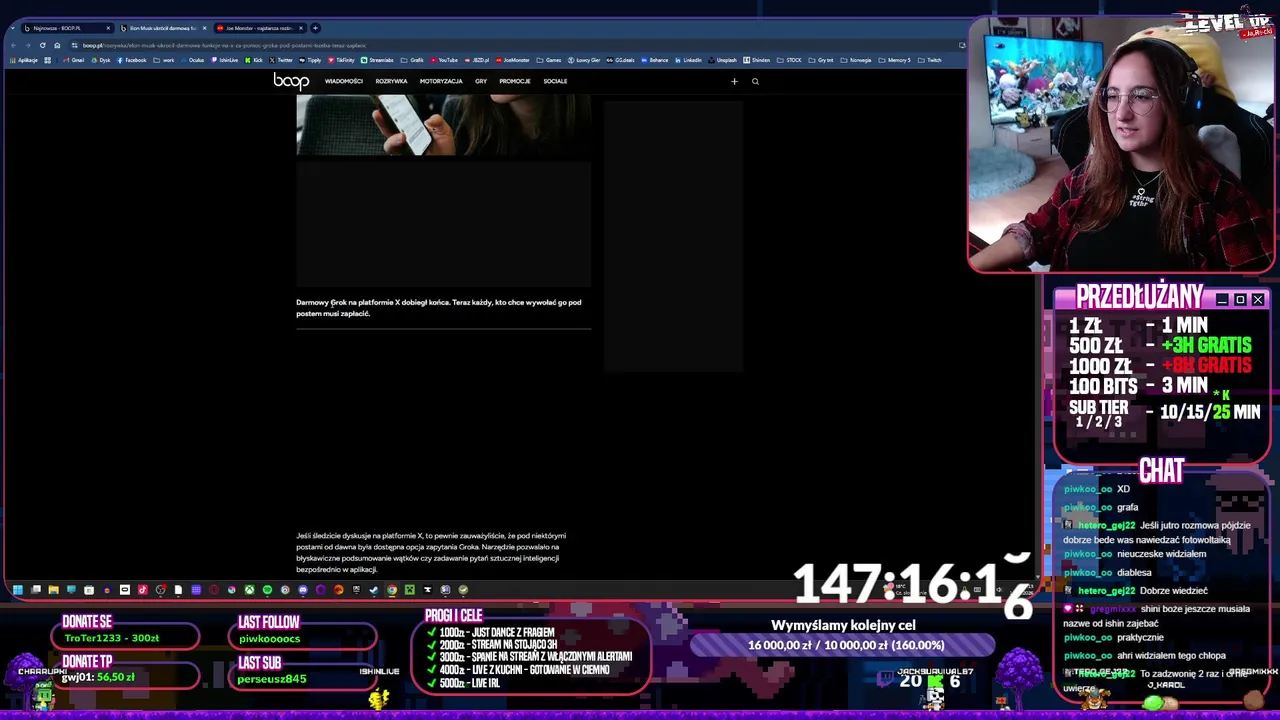Open the IshinLive bookmark
This screenshot has width=1280, height=720.
click(x=226, y=60)
